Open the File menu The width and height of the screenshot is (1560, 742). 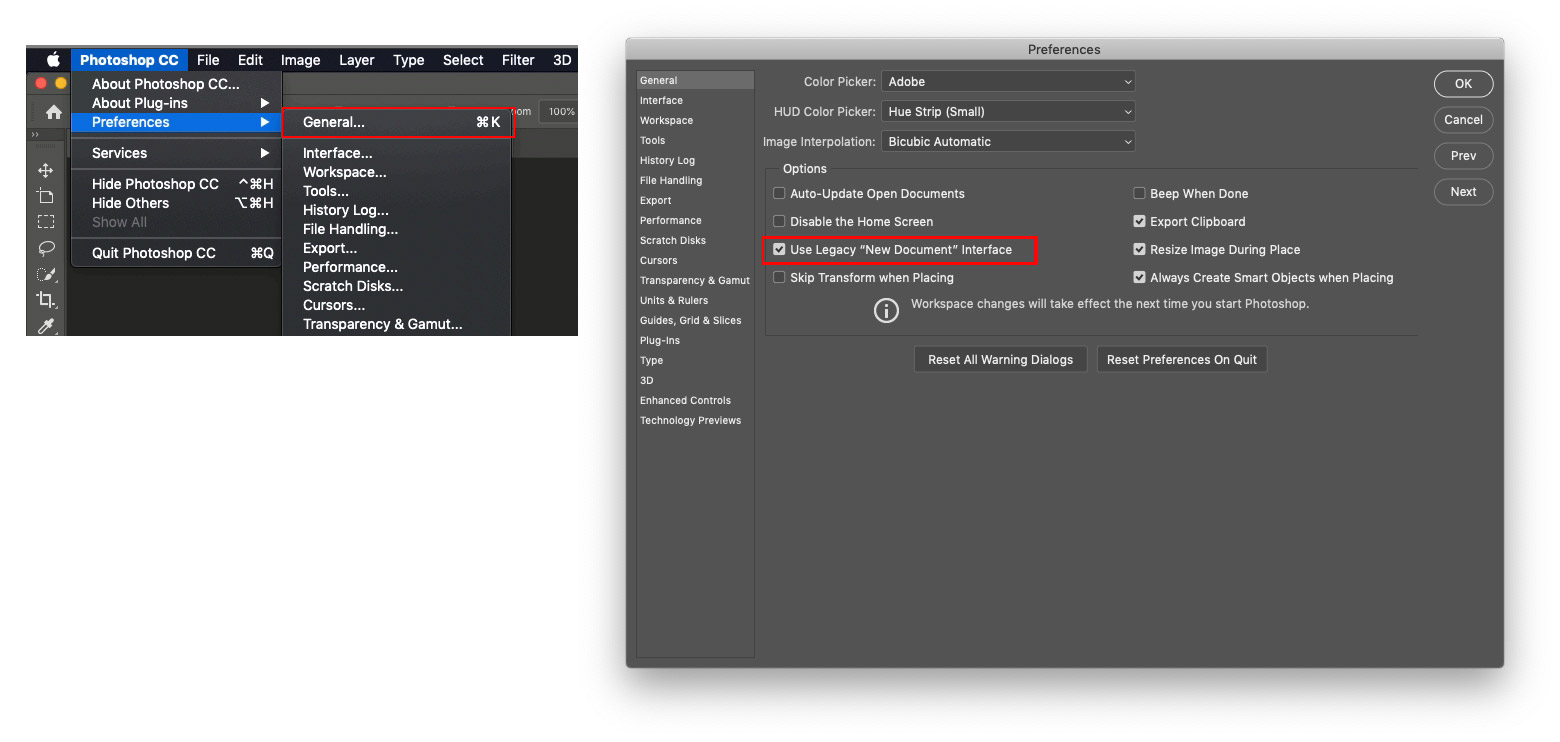pos(208,60)
